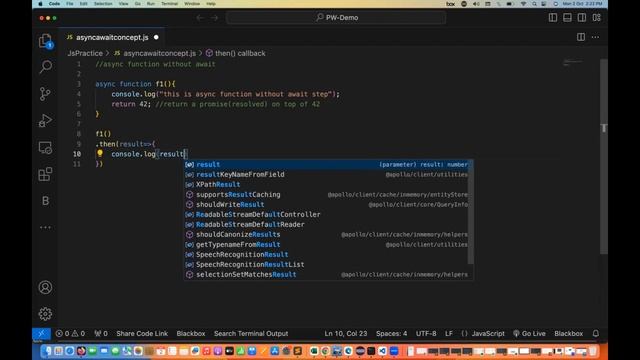Click the Apple menu icon
640x360 pixels.
40,4
